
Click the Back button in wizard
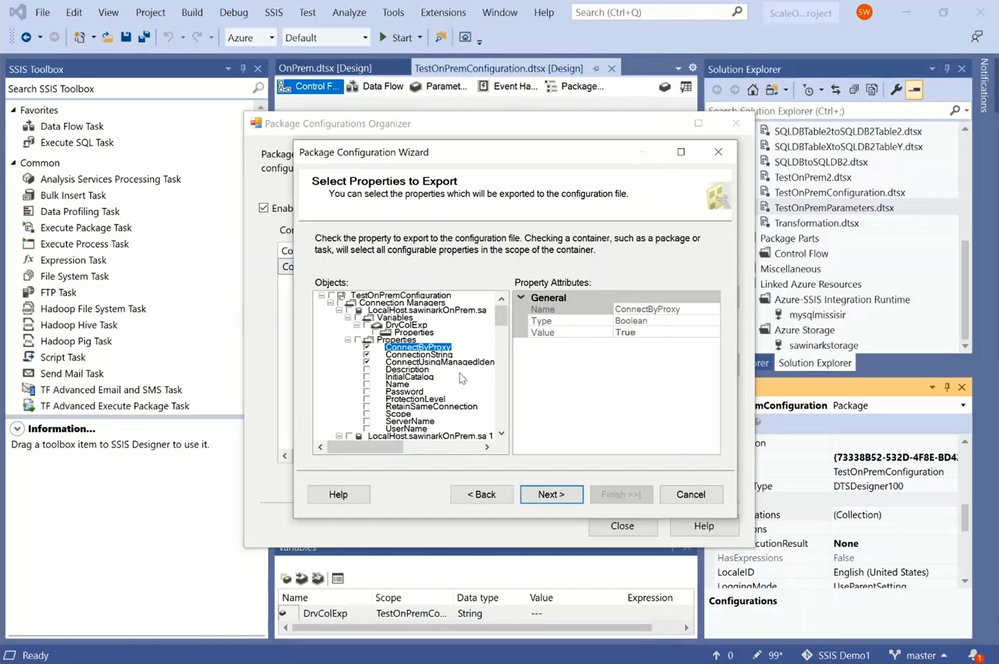tap(481, 494)
